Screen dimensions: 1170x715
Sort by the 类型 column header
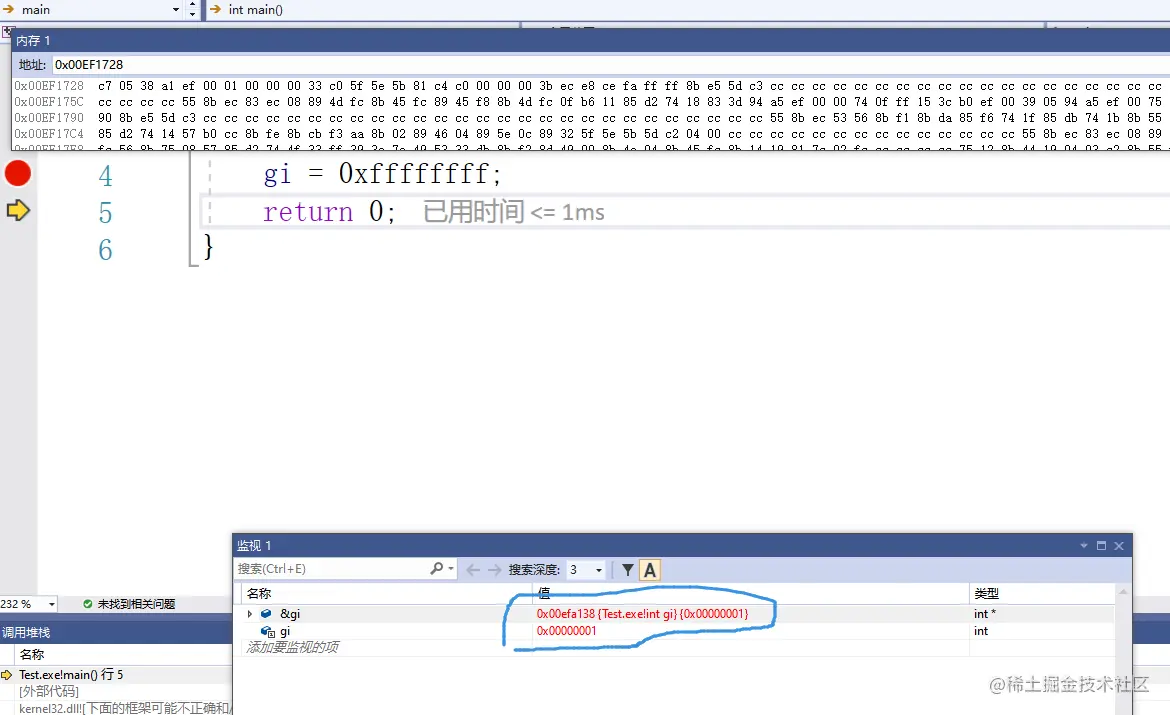tap(986, 593)
